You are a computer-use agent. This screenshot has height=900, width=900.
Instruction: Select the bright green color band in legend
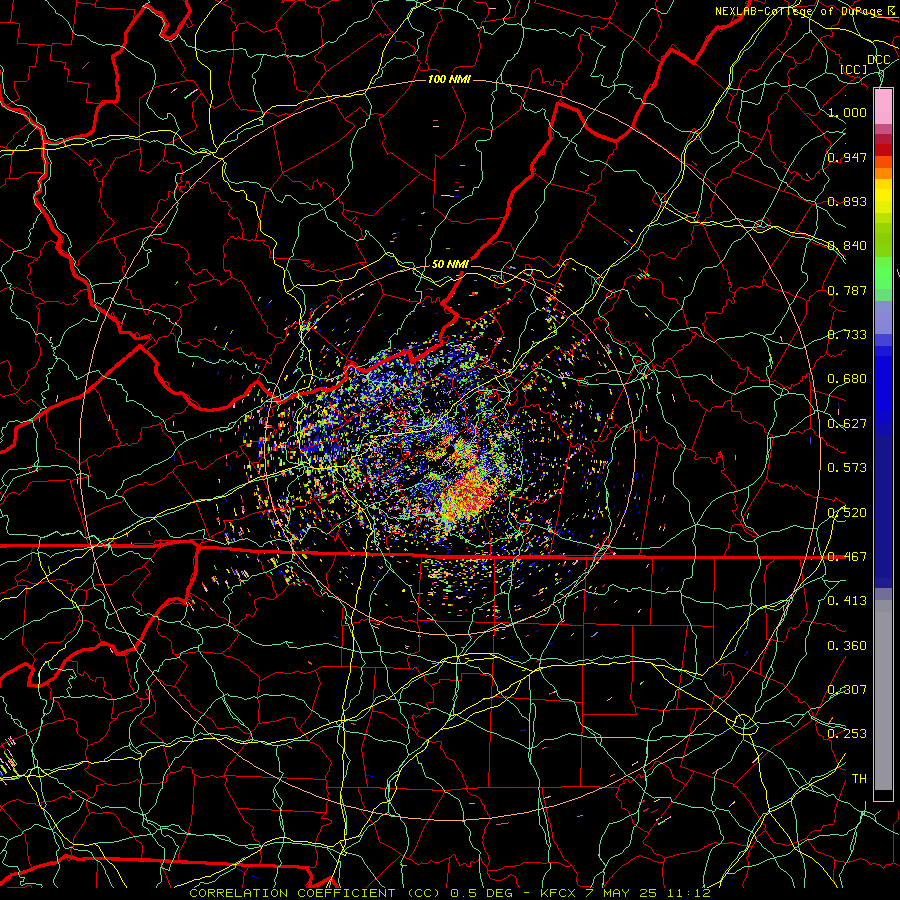pos(883,273)
